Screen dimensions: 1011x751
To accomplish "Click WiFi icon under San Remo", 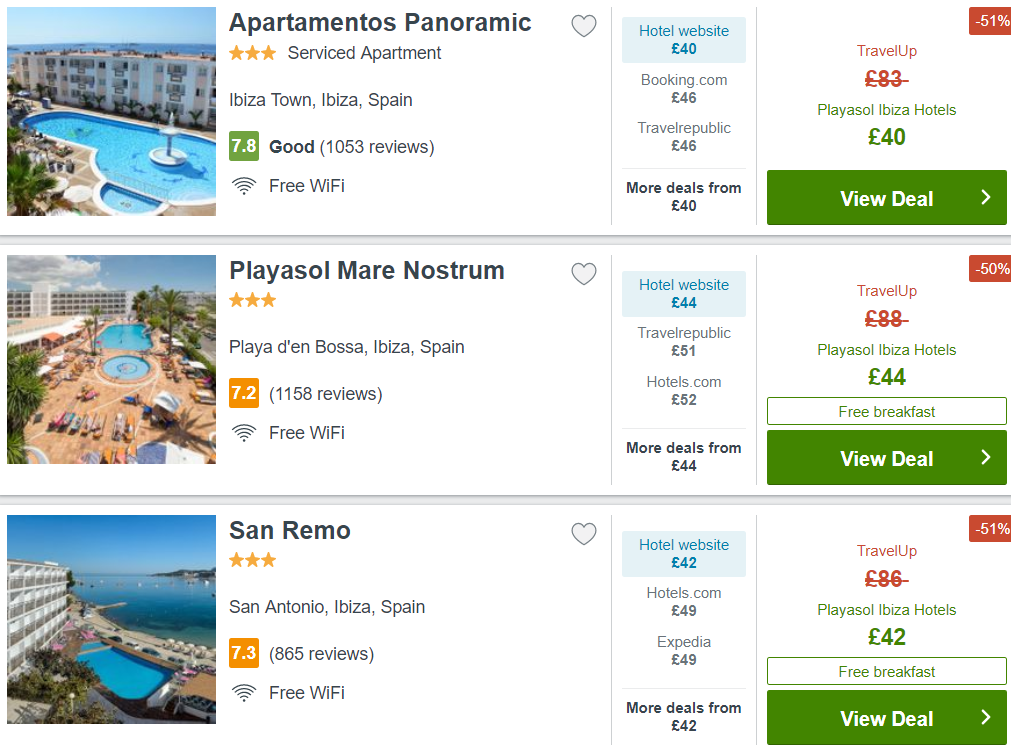I will pyautogui.click(x=244, y=693).
